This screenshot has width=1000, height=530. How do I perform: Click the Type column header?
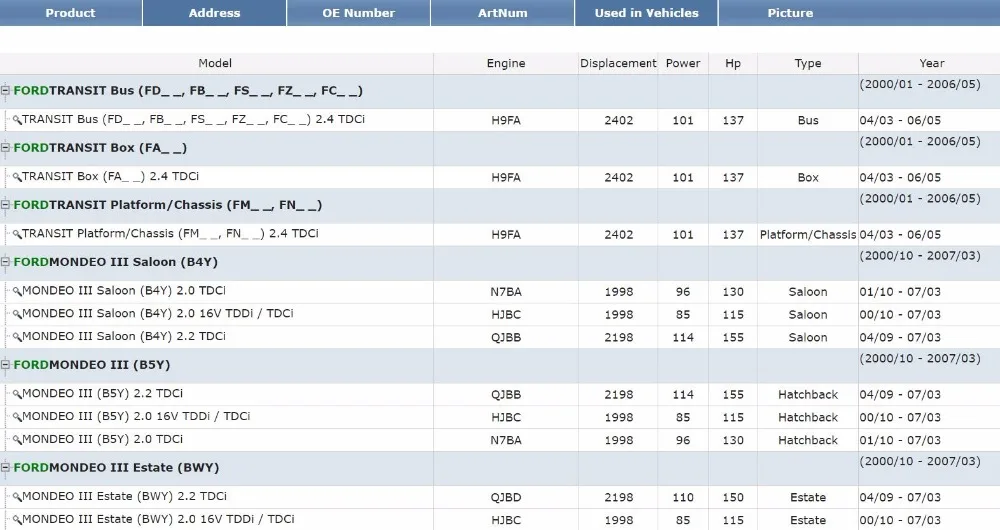tap(807, 63)
